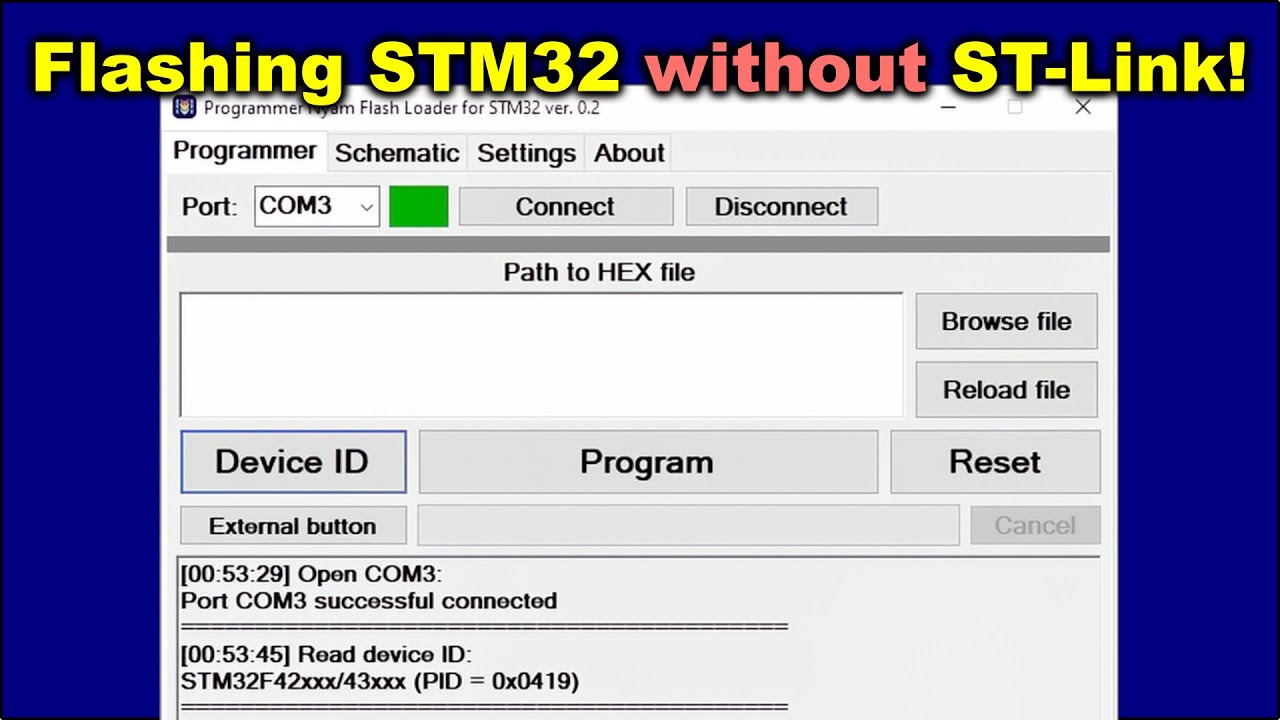Click the green connection status indicator
The height and width of the screenshot is (720, 1280).
(418, 206)
